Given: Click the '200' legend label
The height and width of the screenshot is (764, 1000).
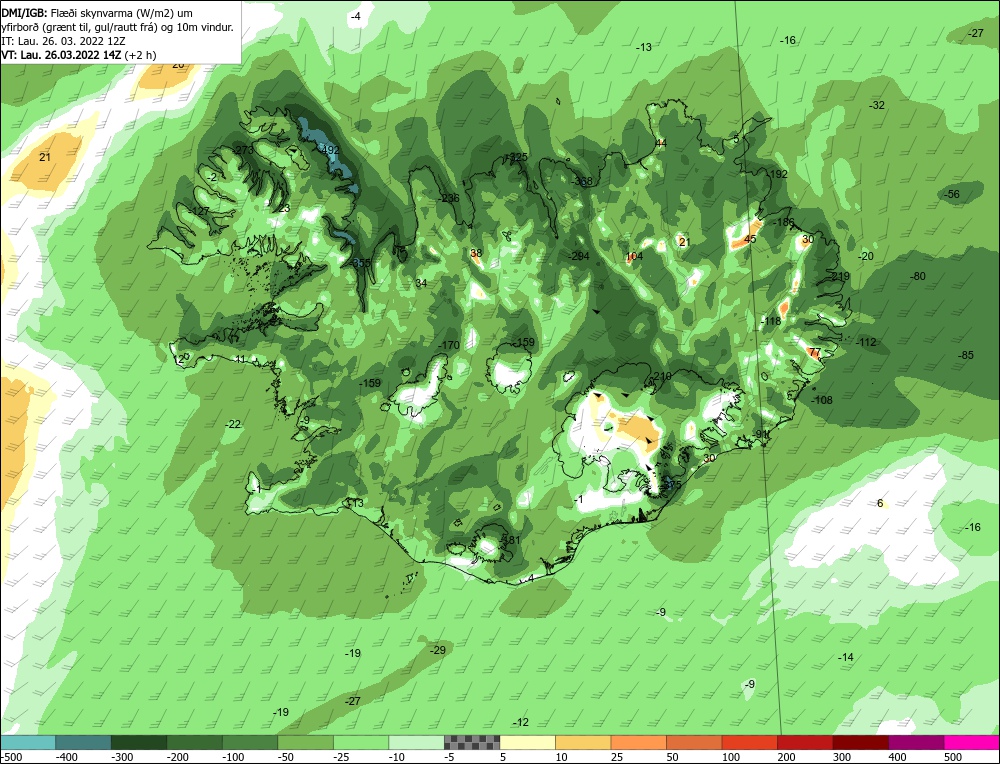Looking at the screenshot, I should [x=786, y=757].
